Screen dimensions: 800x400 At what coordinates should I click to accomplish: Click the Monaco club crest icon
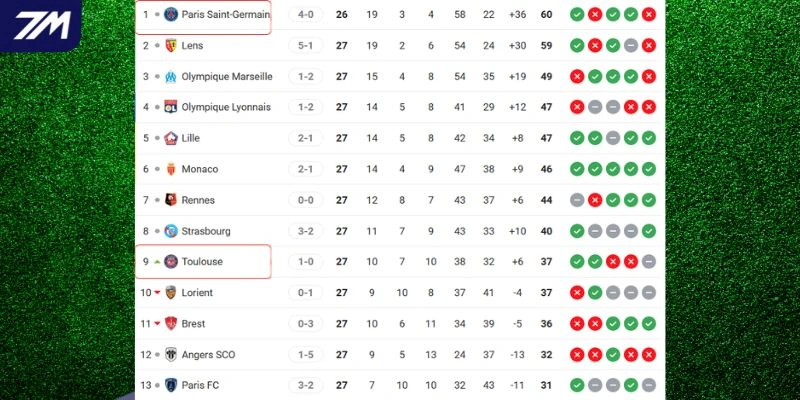pos(171,170)
